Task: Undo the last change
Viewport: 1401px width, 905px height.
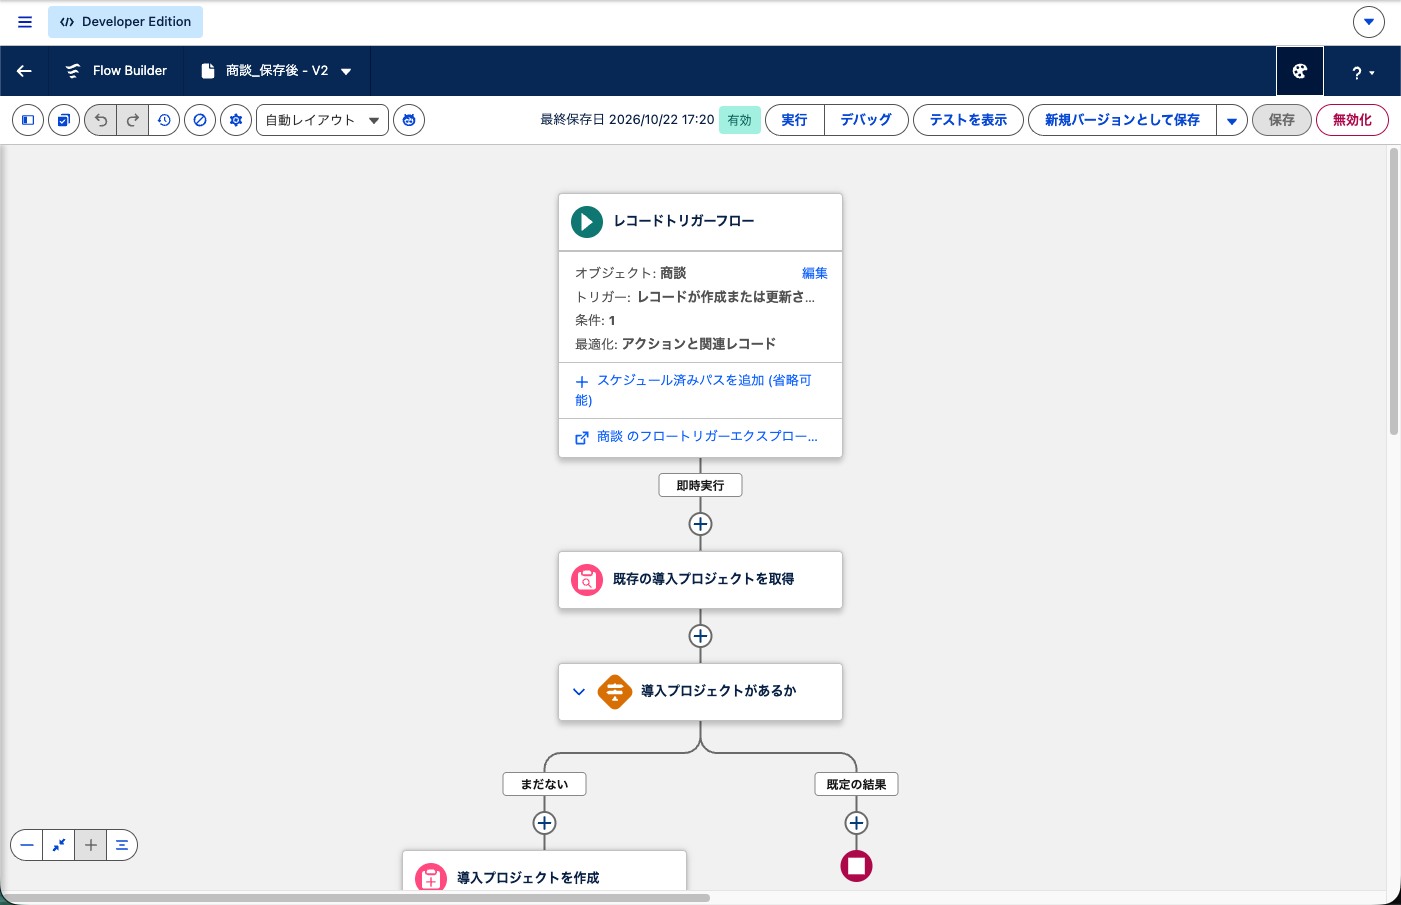Action: point(100,120)
